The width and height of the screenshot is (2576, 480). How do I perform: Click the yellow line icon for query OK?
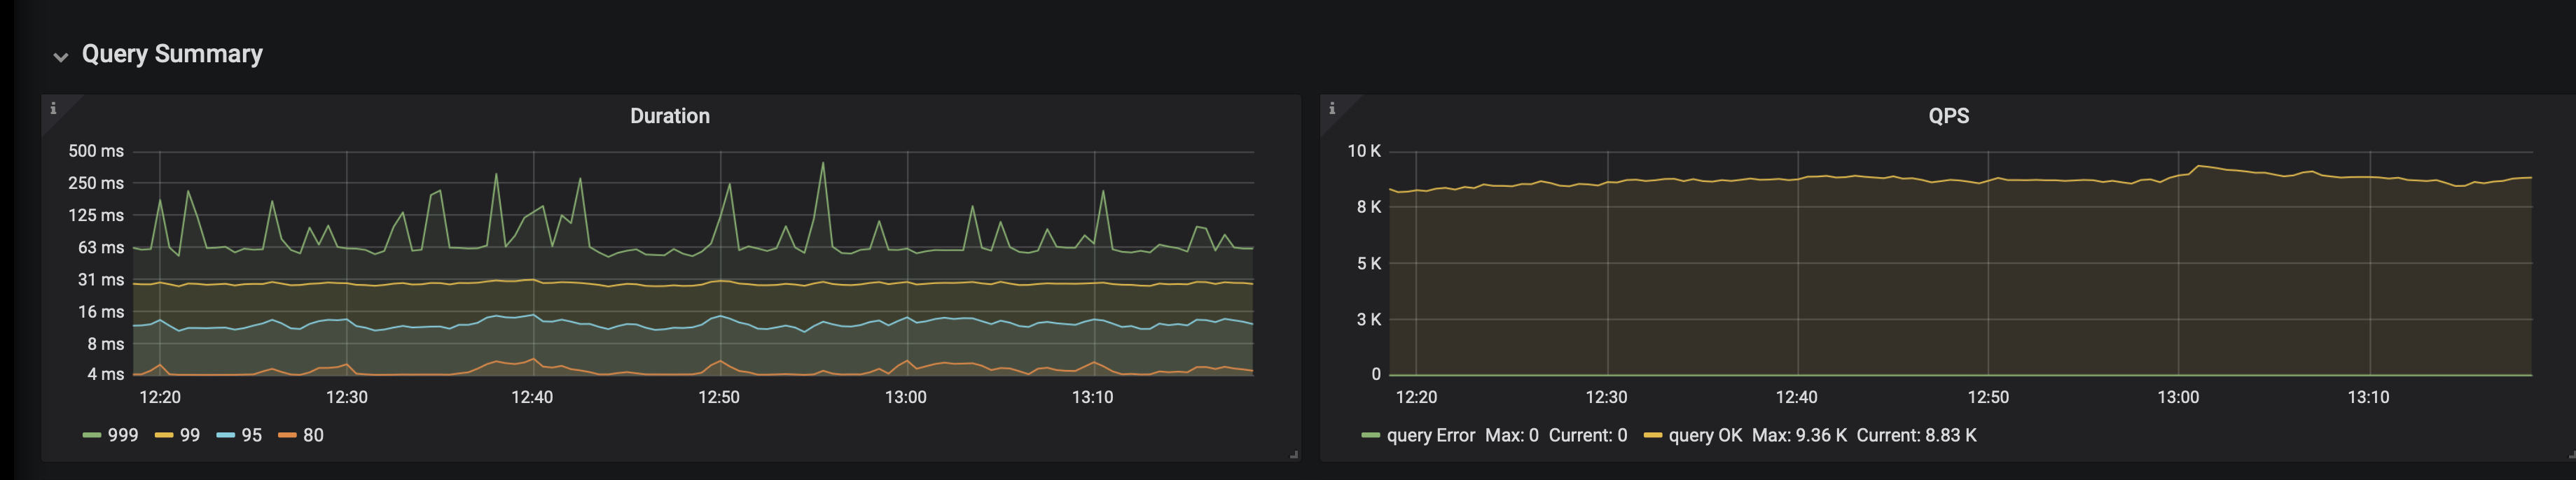pos(1652,435)
